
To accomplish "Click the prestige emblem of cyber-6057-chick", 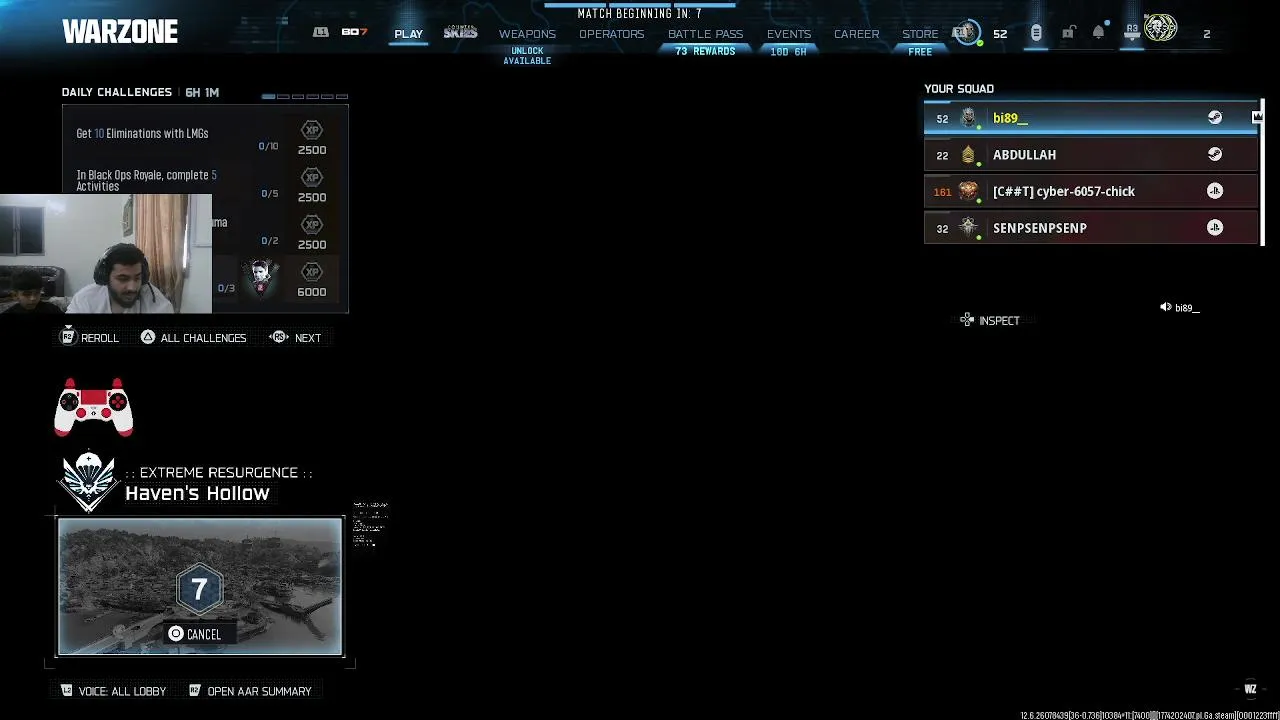I will click(968, 191).
